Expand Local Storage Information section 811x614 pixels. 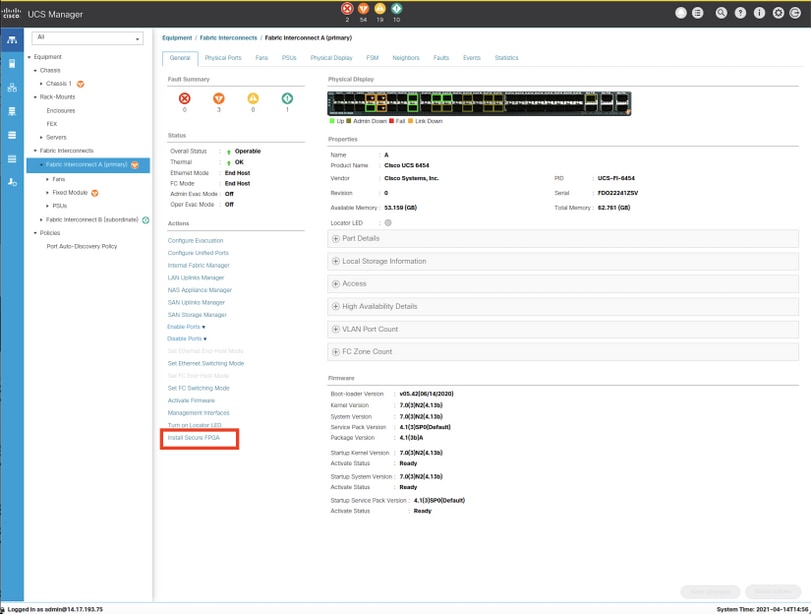(563, 261)
